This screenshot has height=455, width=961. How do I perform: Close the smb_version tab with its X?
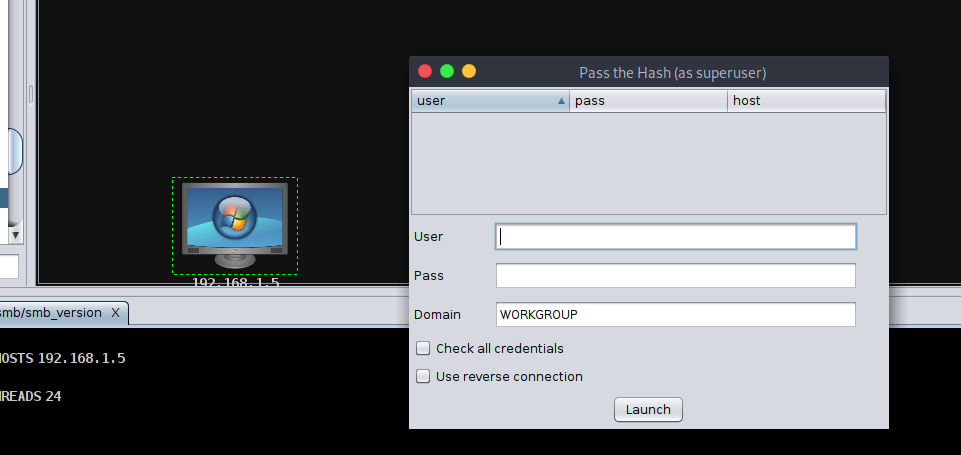[115, 313]
